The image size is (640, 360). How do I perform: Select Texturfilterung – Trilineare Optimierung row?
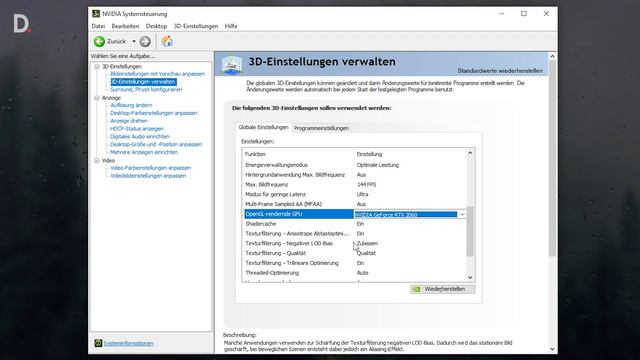[x=355, y=263]
